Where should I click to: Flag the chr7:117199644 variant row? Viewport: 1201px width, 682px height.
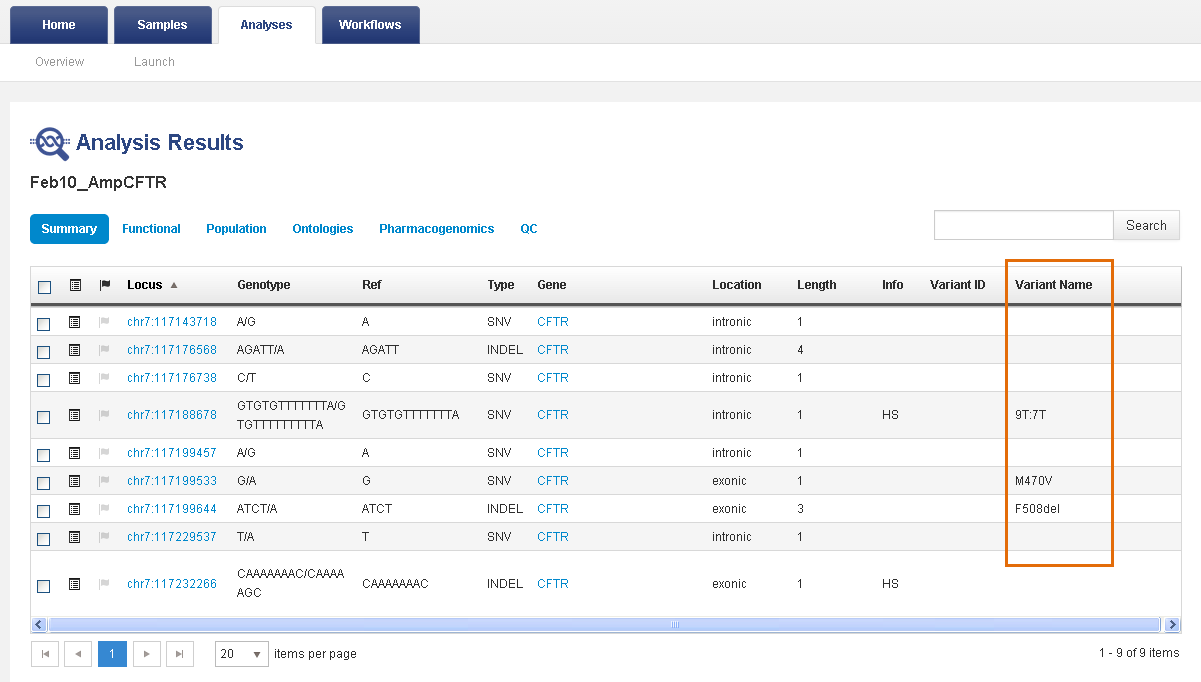click(104, 509)
